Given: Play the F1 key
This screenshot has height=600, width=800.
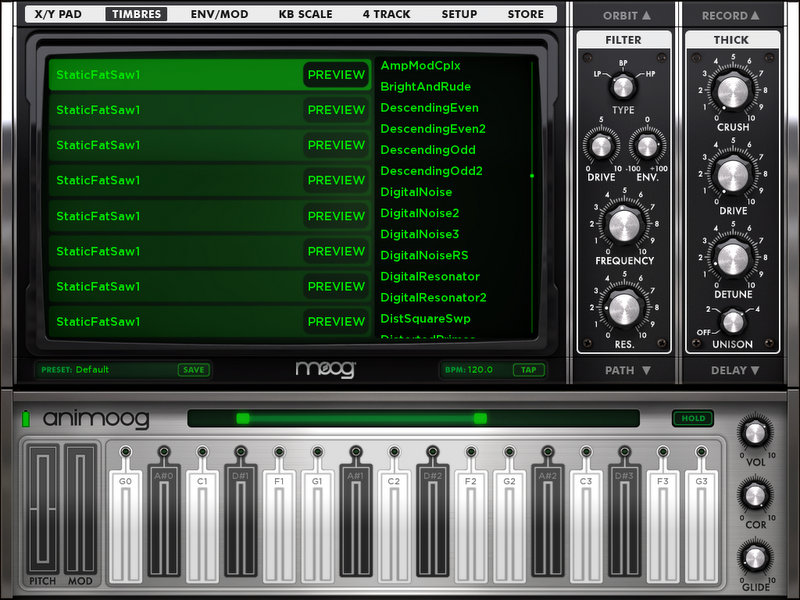Looking at the screenshot, I should 279,526.
